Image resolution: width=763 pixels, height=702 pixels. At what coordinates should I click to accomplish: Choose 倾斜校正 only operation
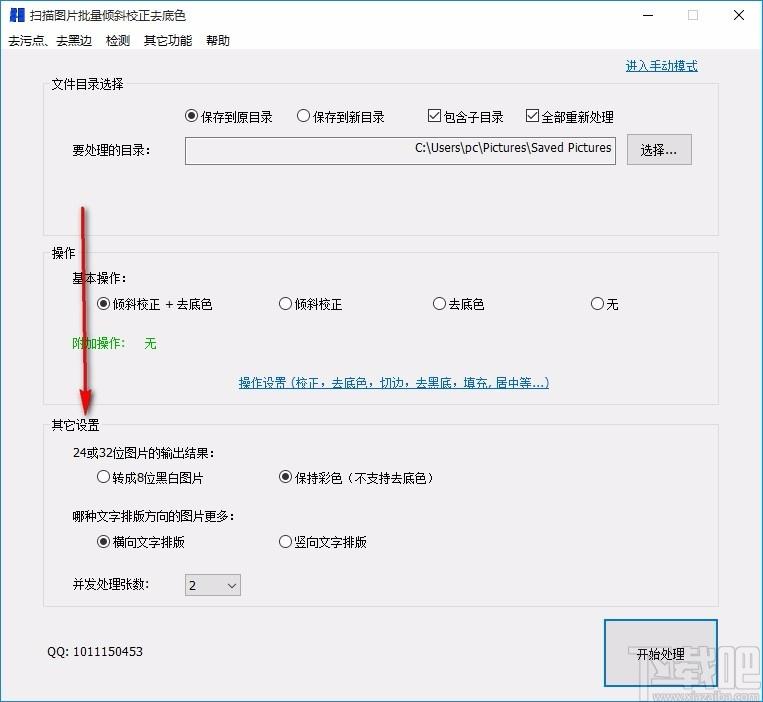point(310,304)
